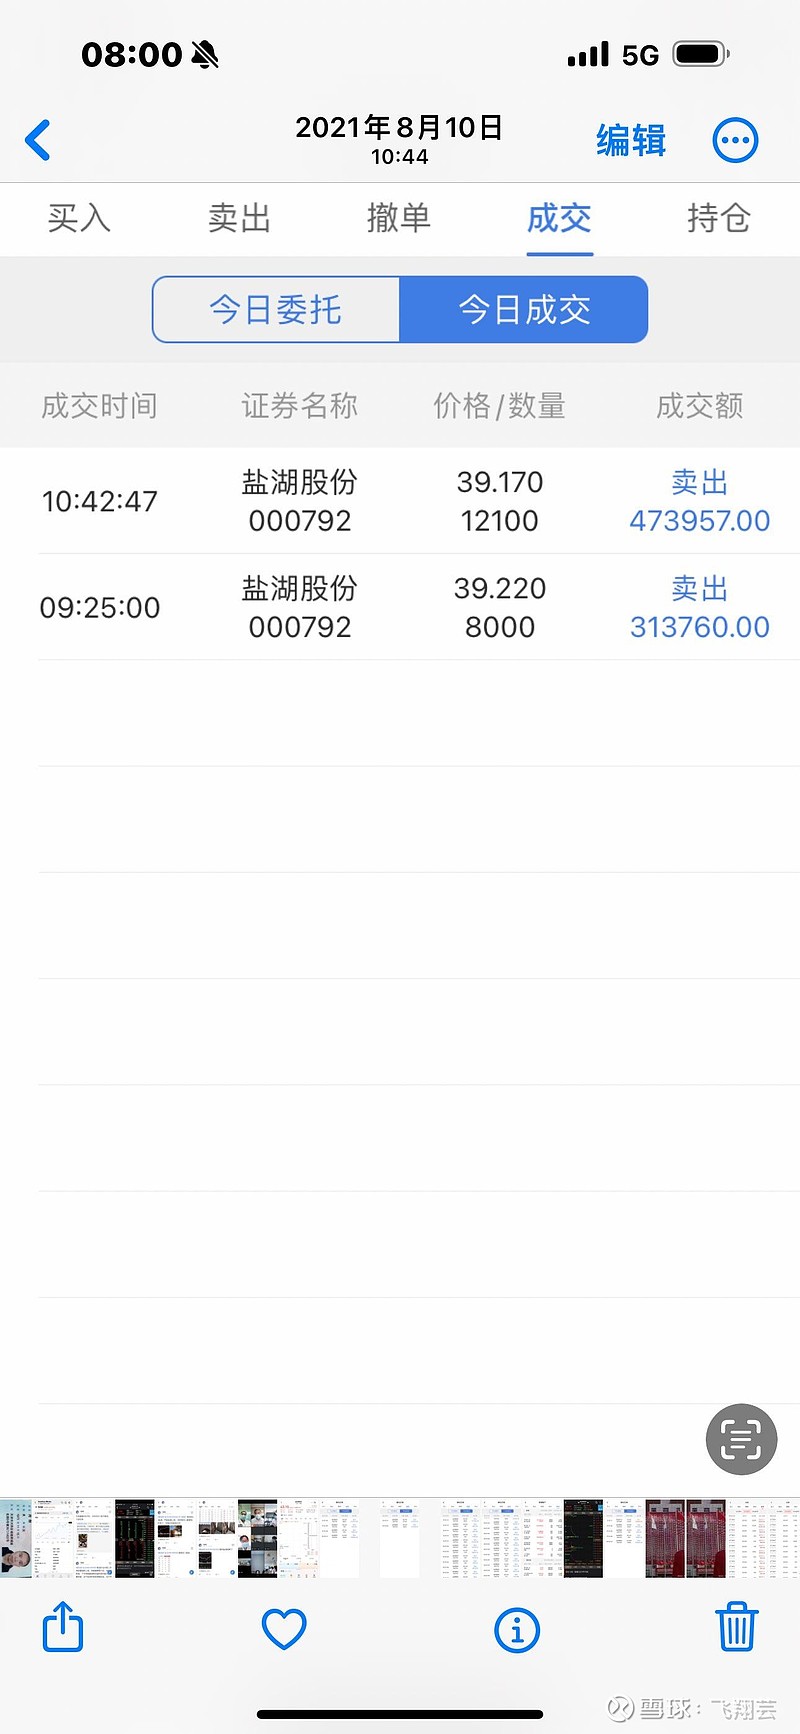This screenshot has width=800, height=1734.
Task: Open the more options ellipsis menu
Action: 735,140
